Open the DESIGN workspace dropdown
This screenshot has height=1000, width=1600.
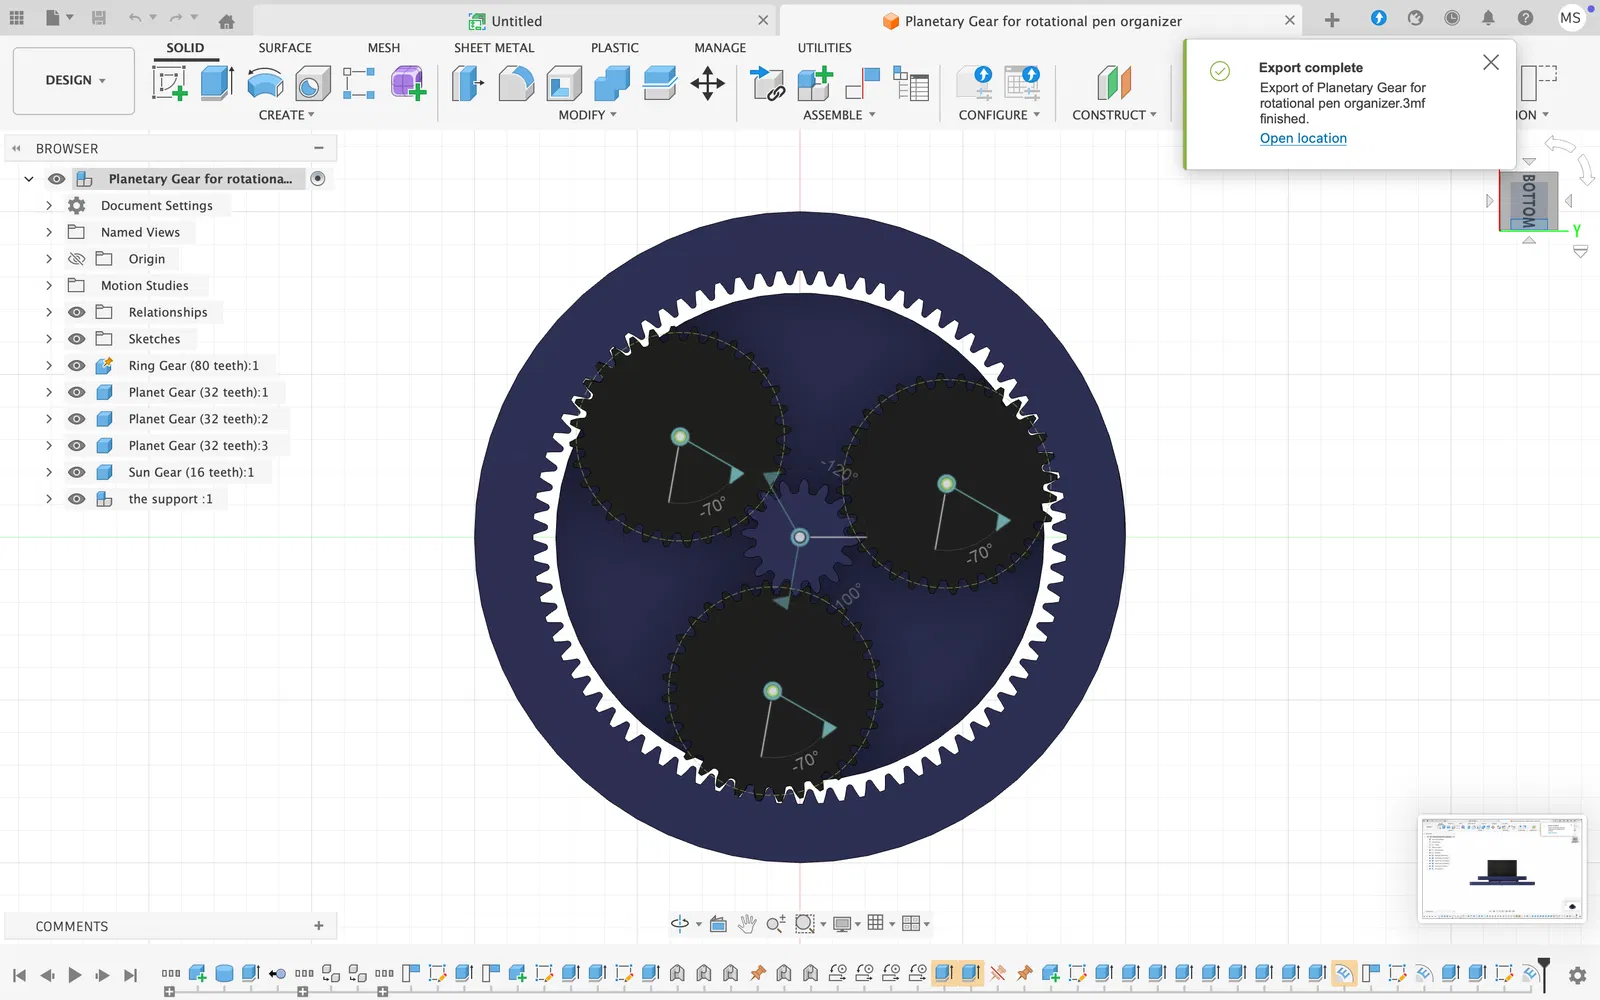point(74,81)
